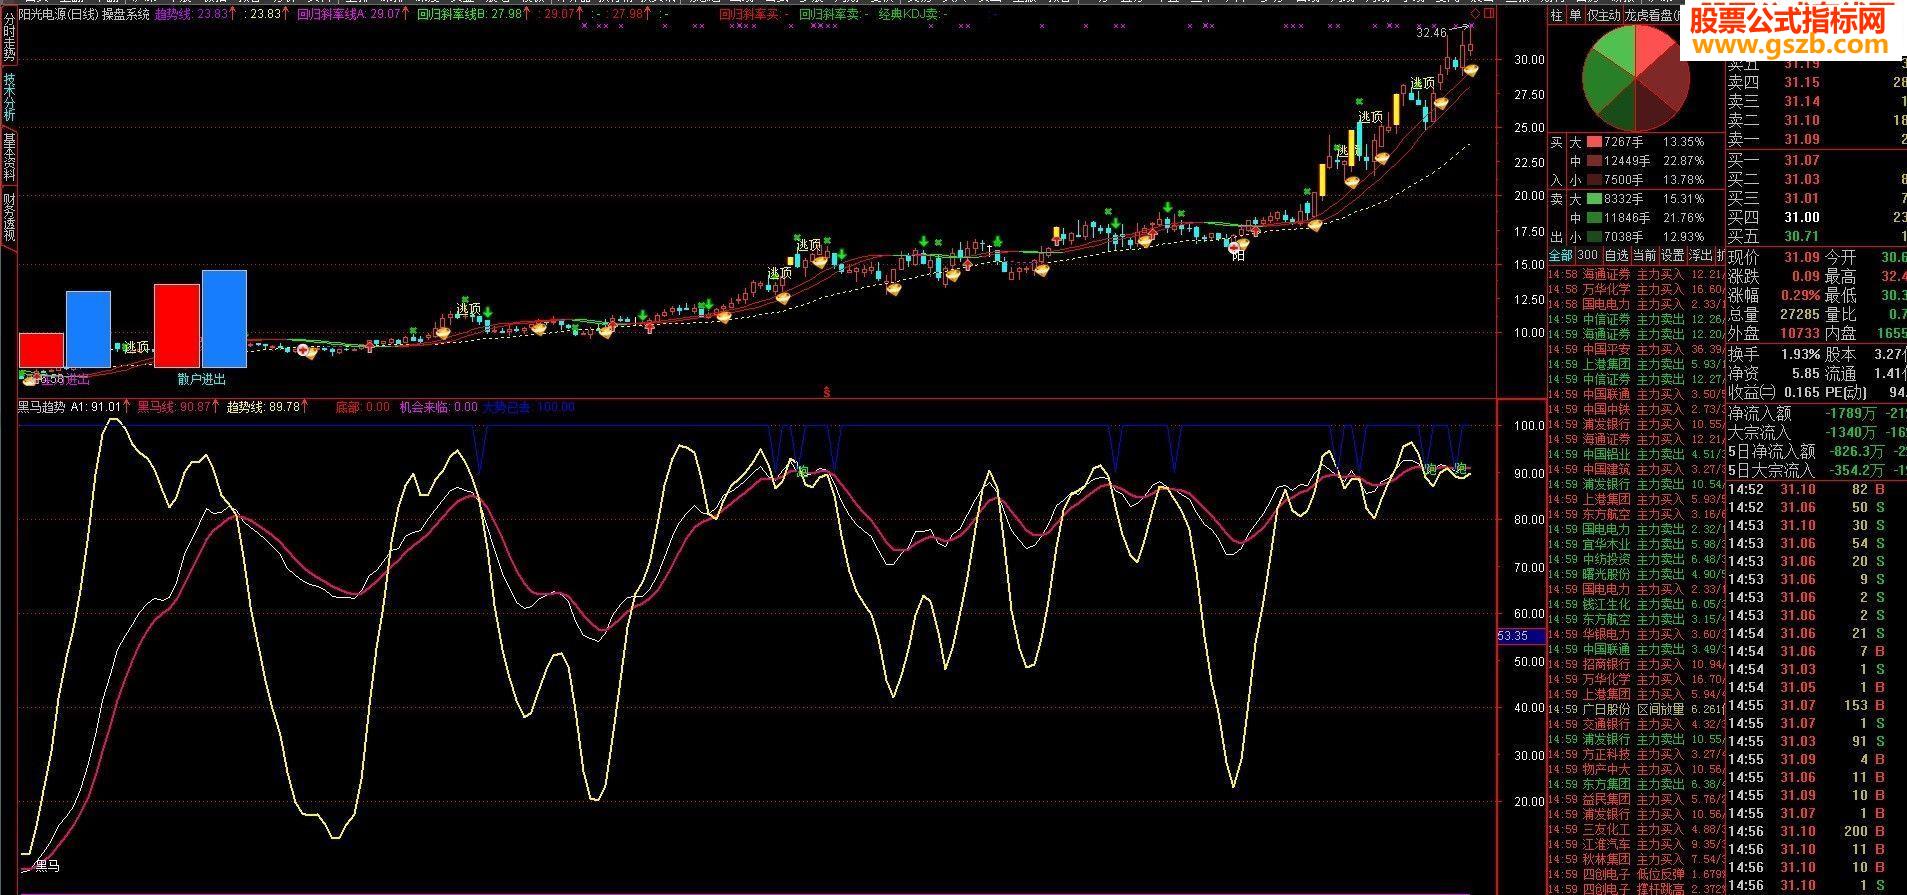
Task: Open the 设置 tab in alerts panel
Action: [1672, 255]
